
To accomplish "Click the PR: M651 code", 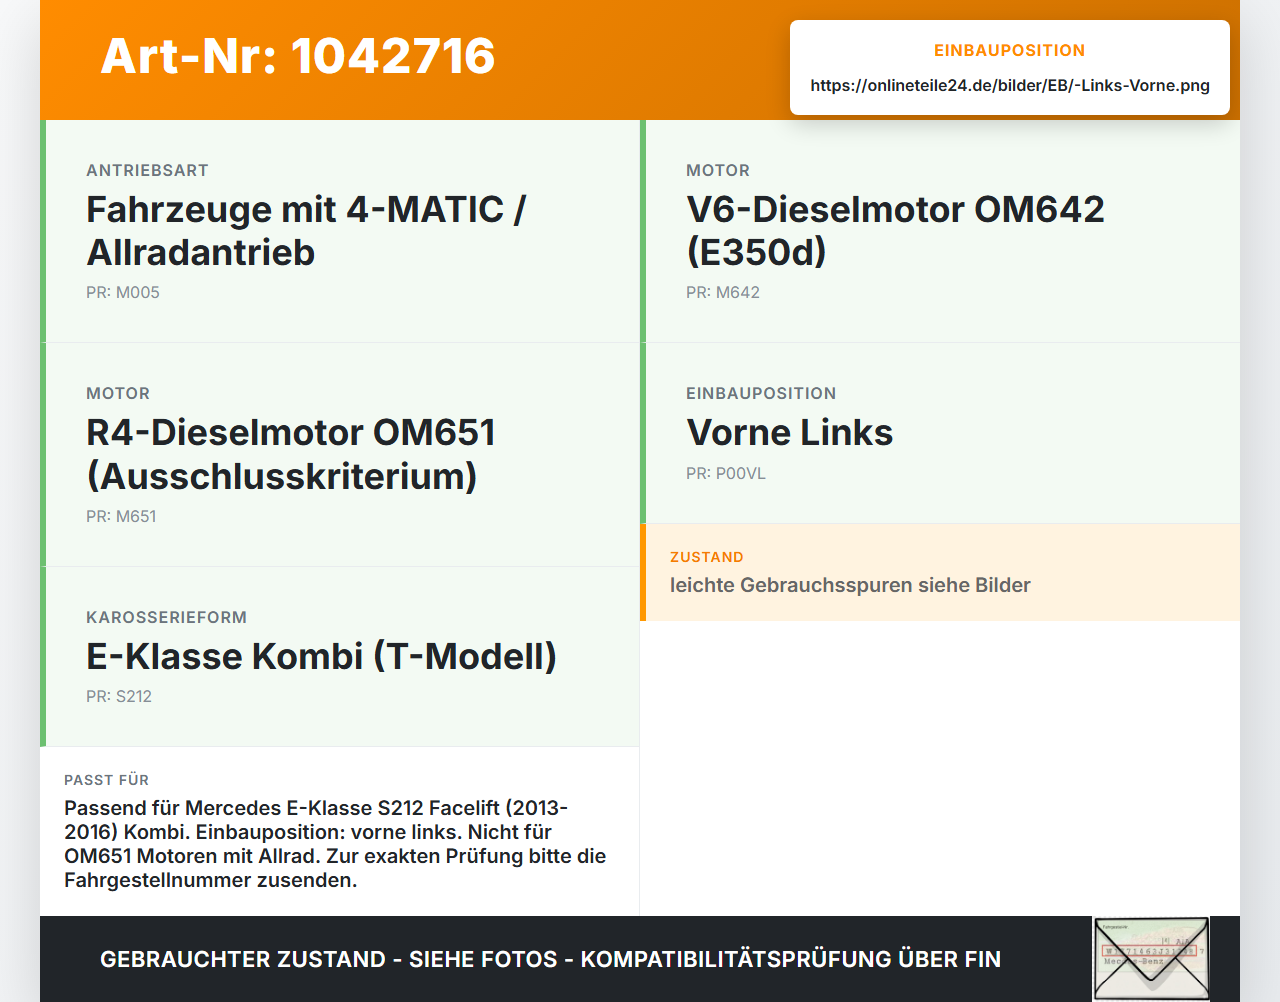I will 121,516.
